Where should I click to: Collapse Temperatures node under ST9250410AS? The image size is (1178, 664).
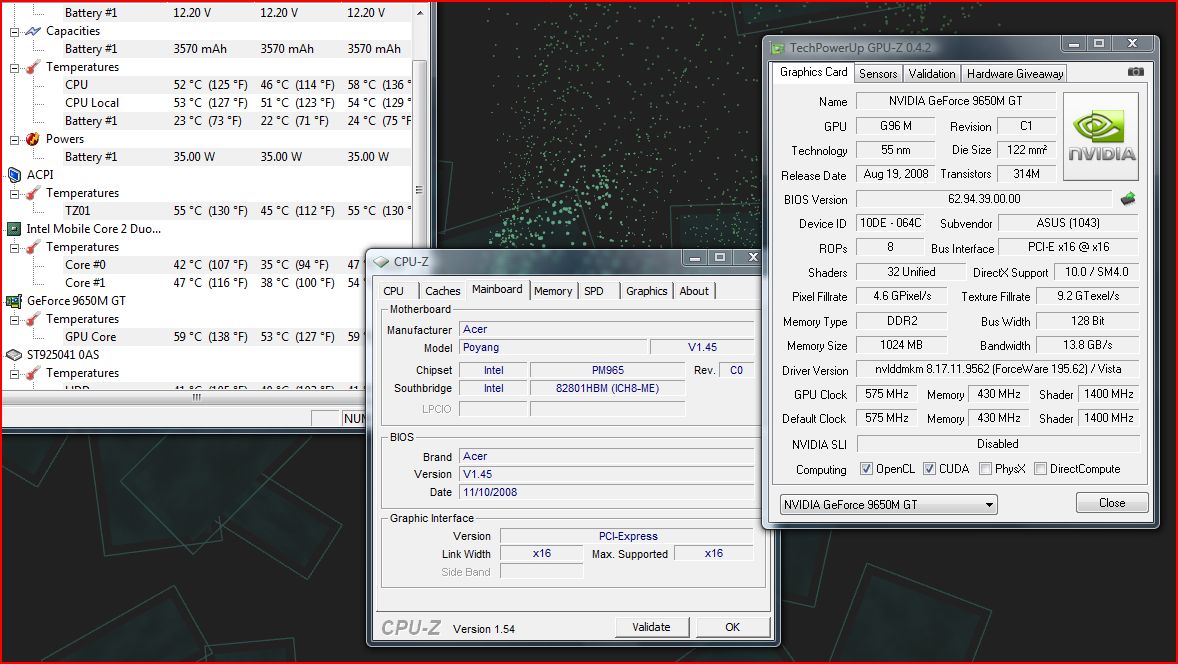pyautogui.click(x=14, y=373)
